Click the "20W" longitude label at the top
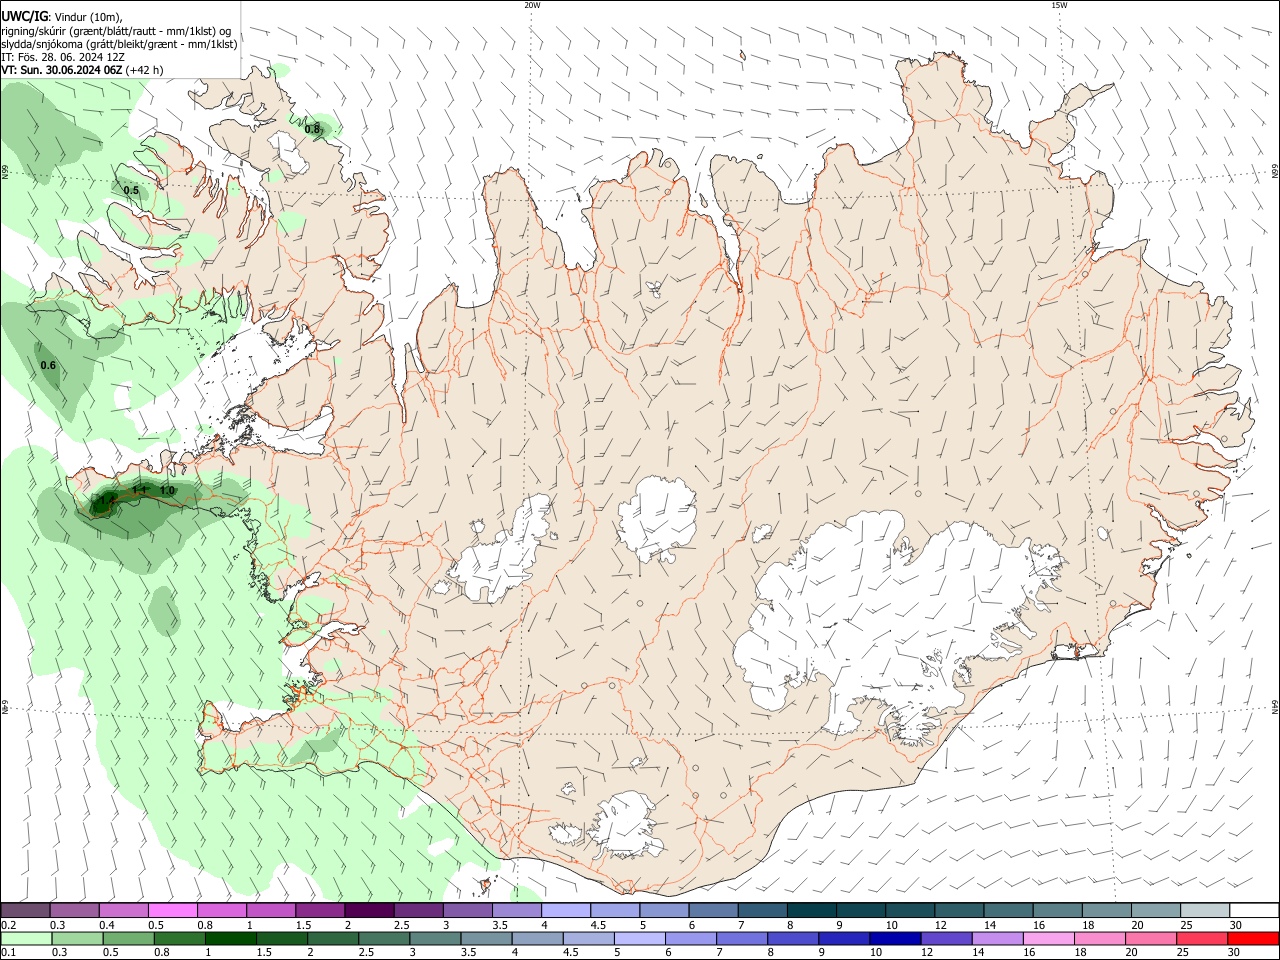This screenshot has width=1280, height=960. (532, 5)
